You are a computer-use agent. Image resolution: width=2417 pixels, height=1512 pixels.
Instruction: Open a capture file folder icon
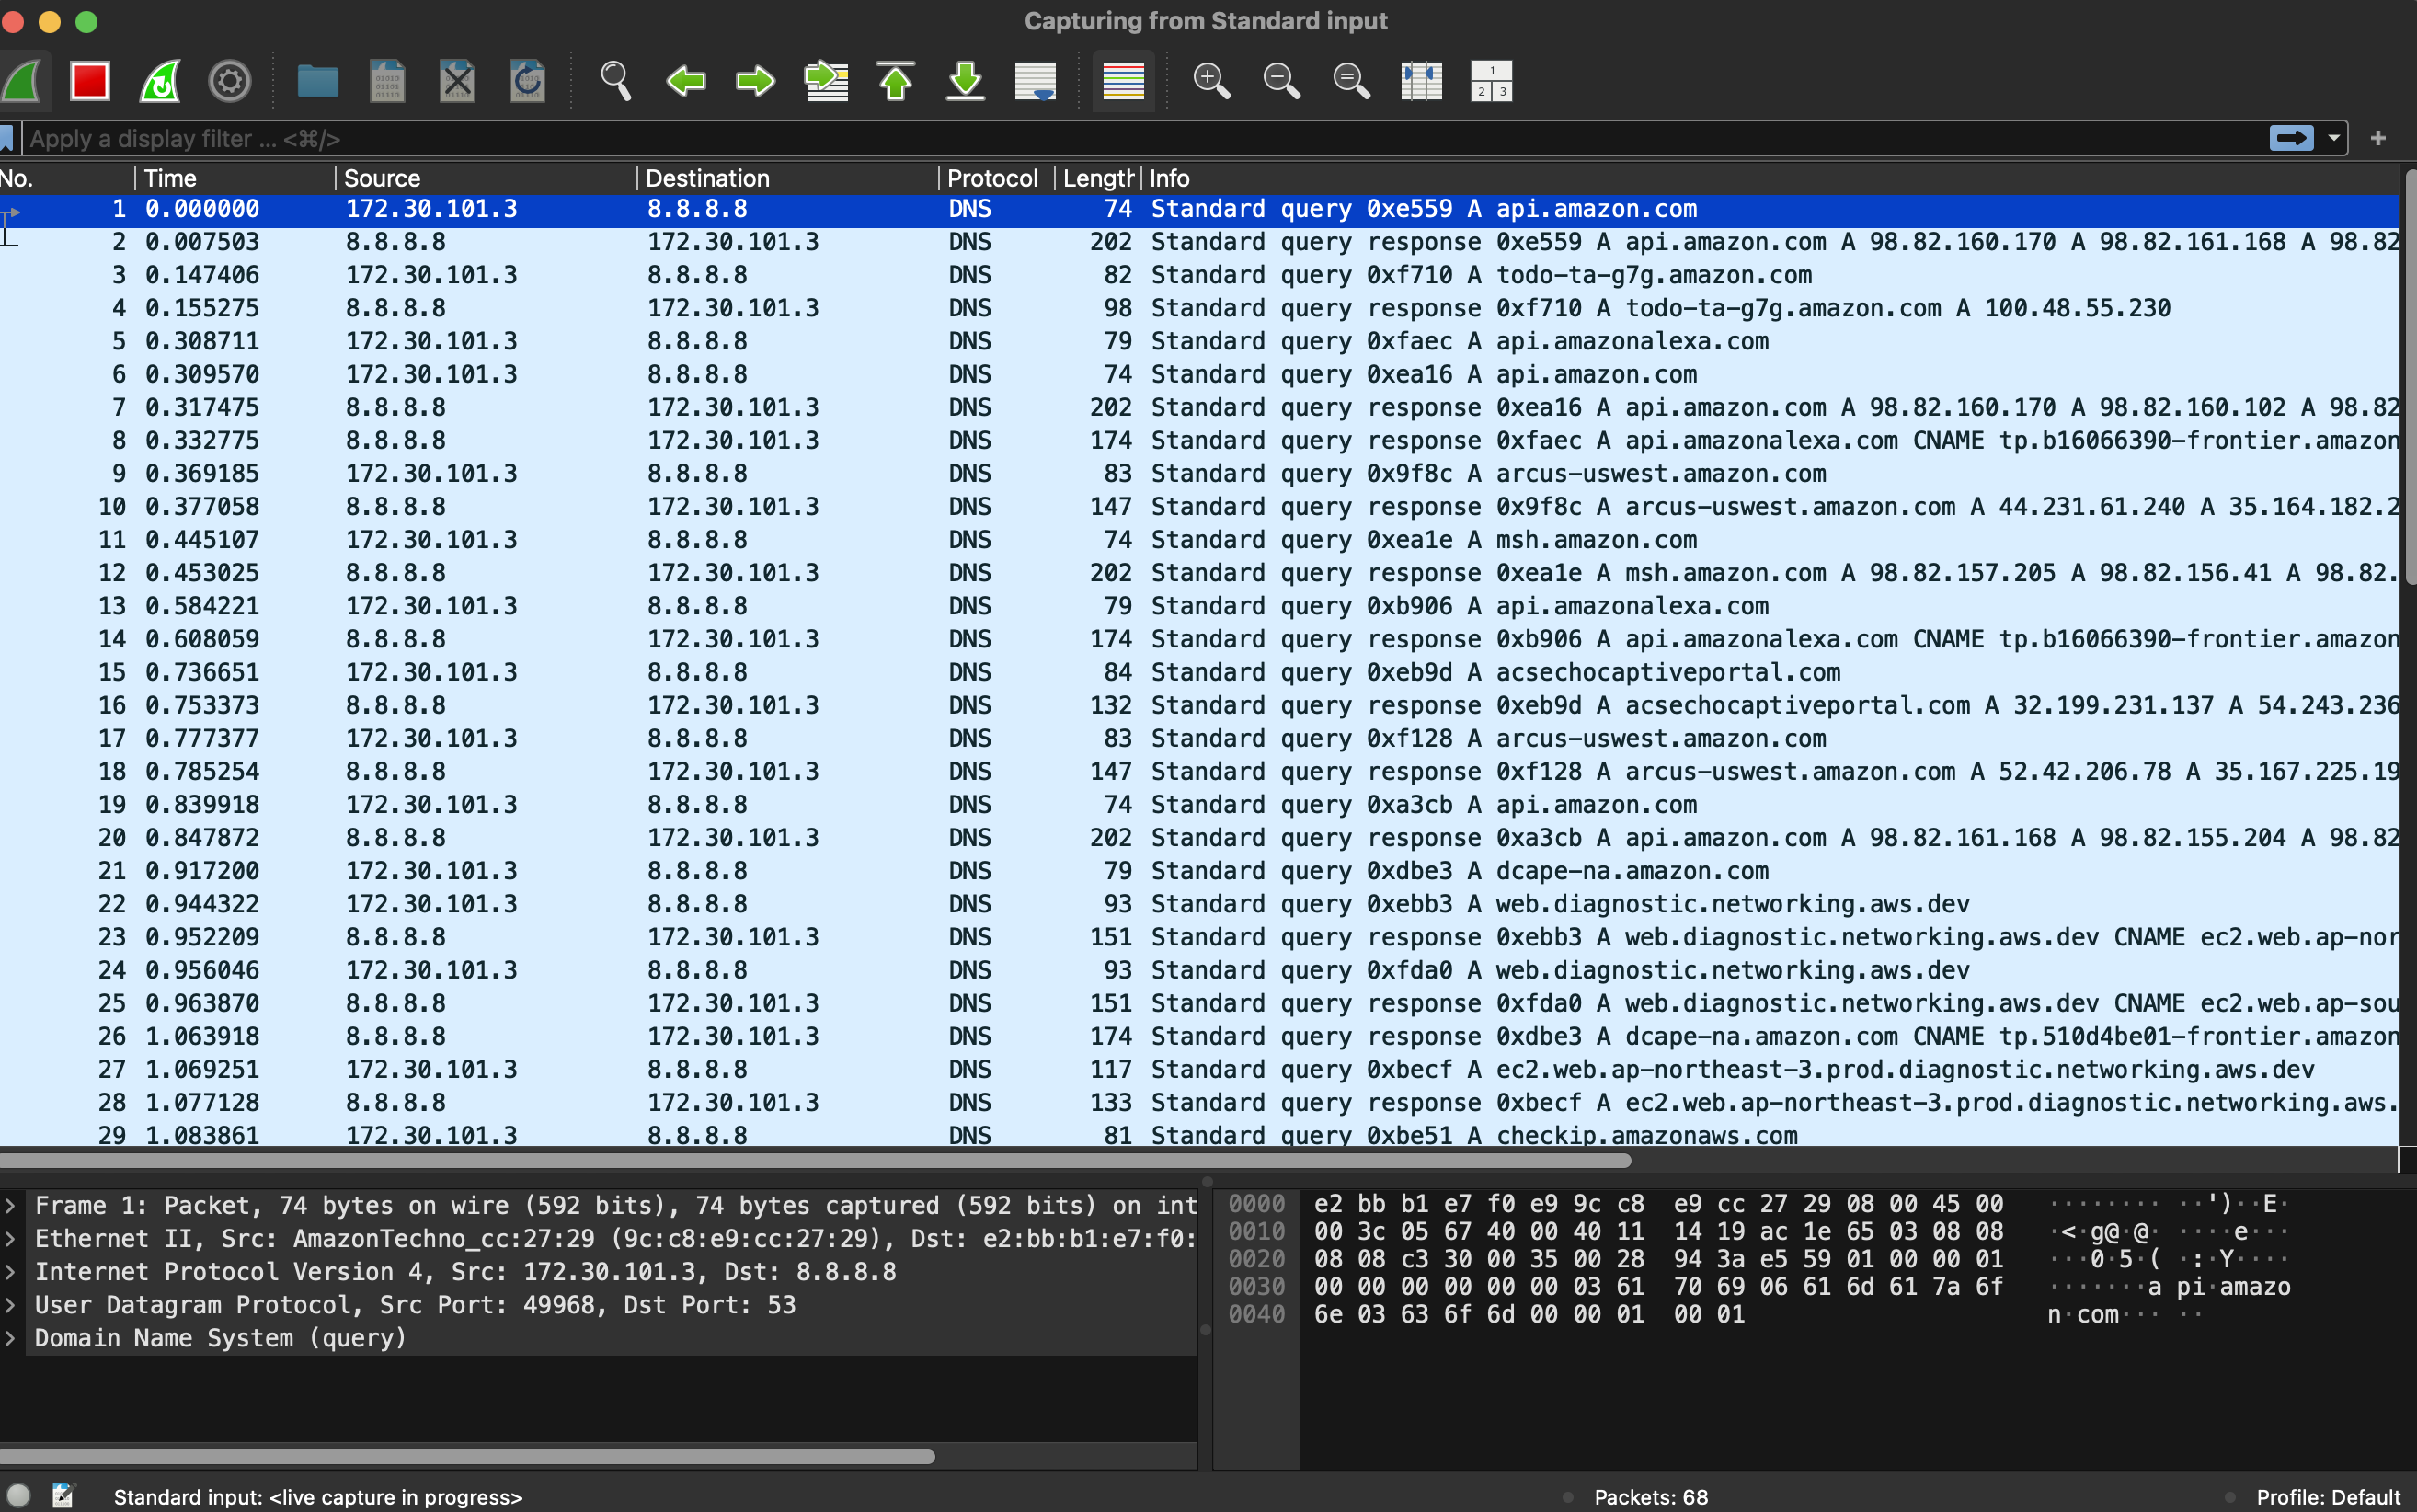(318, 81)
